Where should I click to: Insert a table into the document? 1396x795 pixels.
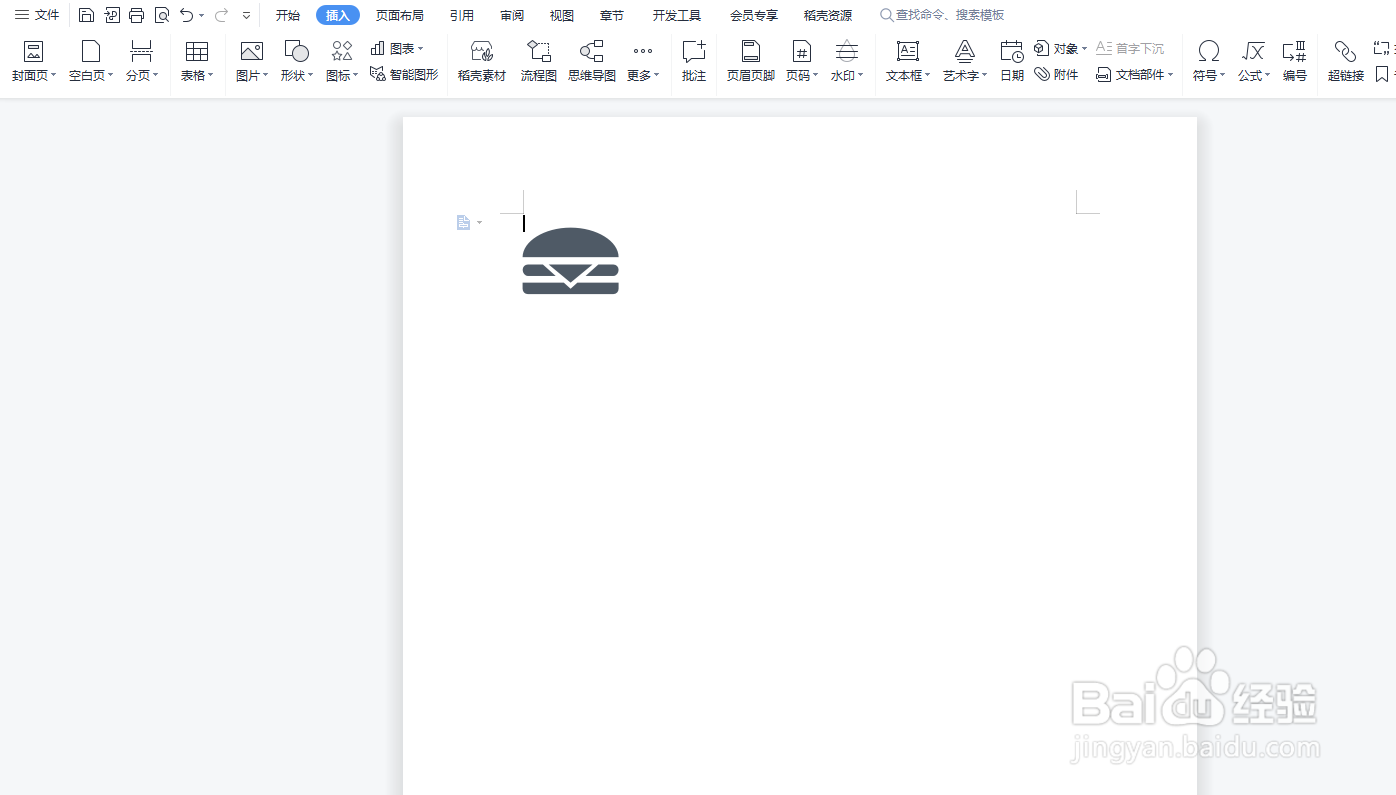196,60
